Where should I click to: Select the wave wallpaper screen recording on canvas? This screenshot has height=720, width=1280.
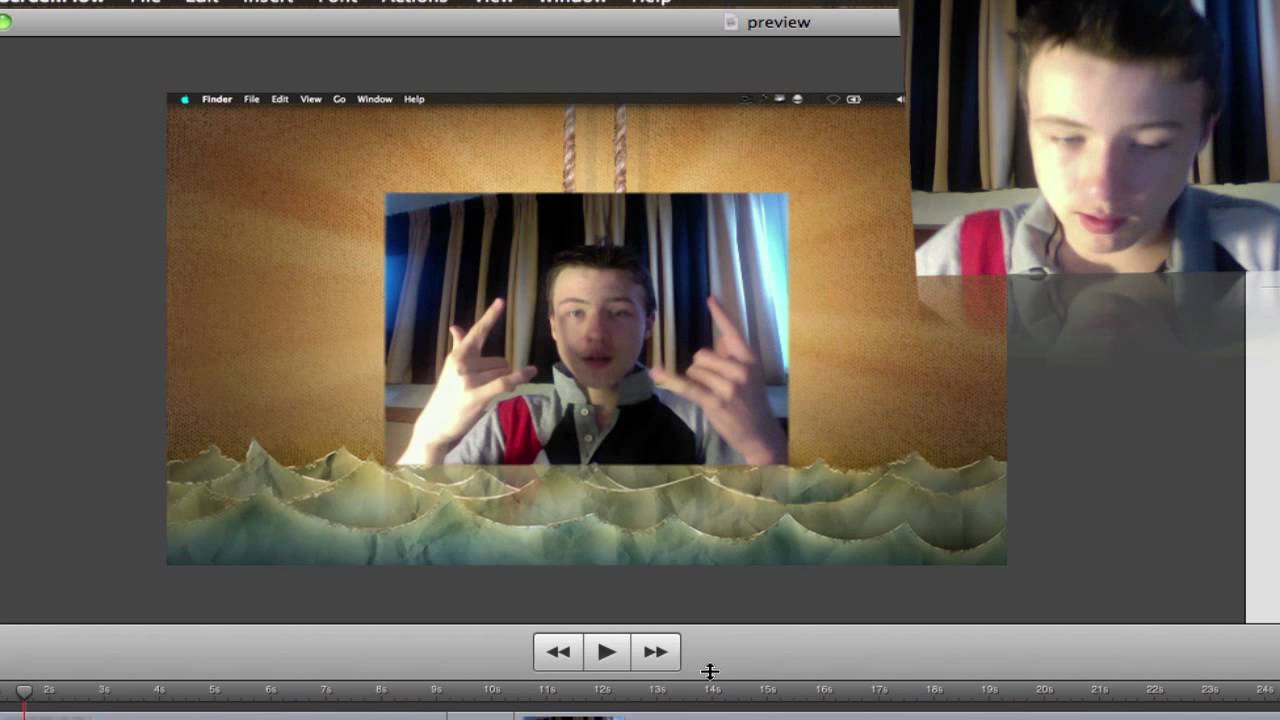click(586, 329)
